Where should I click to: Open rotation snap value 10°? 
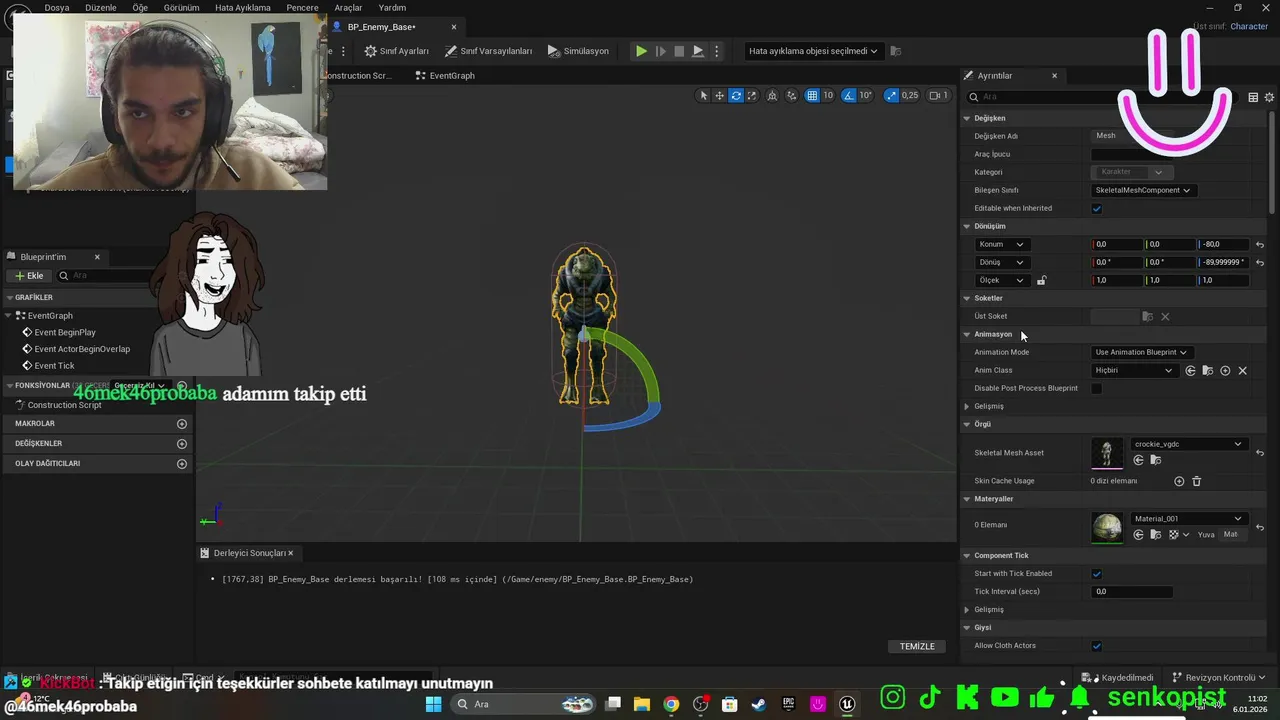pyautogui.click(x=866, y=96)
